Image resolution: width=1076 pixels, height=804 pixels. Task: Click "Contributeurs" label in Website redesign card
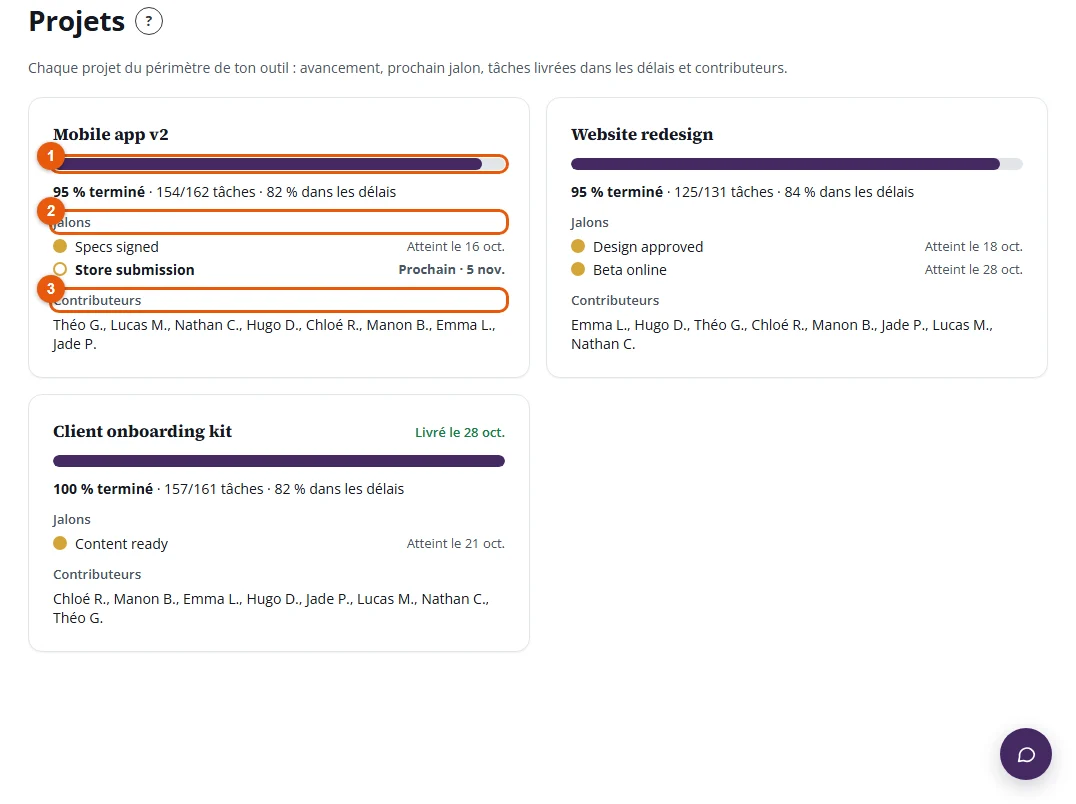[615, 300]
